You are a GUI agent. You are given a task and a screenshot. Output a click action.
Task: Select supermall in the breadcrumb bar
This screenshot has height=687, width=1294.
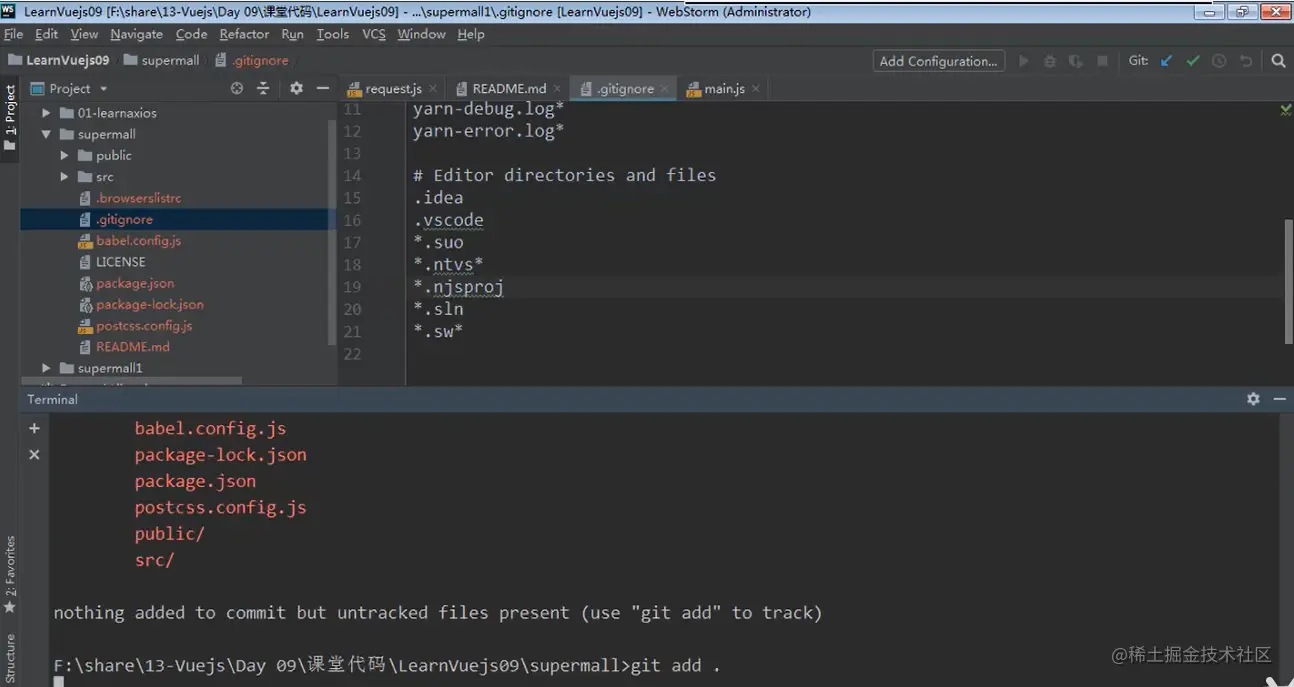point(161,60)
